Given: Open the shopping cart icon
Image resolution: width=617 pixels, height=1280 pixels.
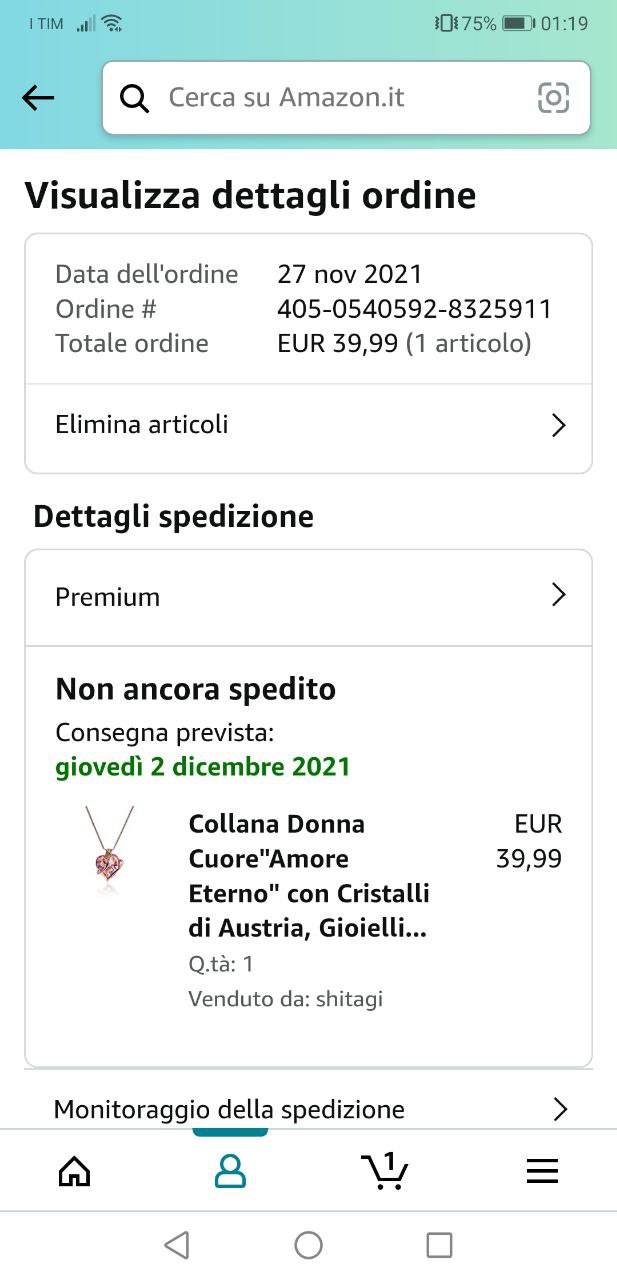Looking at the screenshot, I should (385, 1171).
